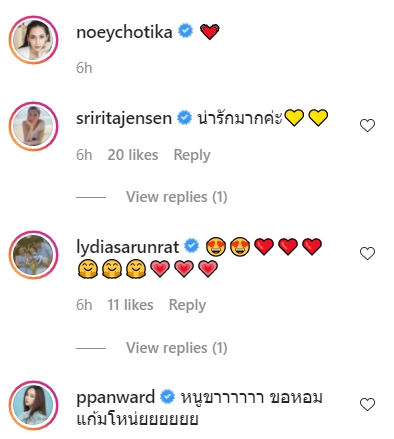Image resolution: width=394 pixels, height=439 pixels.
Task: Click the lydiasarunrat username
Action: (128, 247)
